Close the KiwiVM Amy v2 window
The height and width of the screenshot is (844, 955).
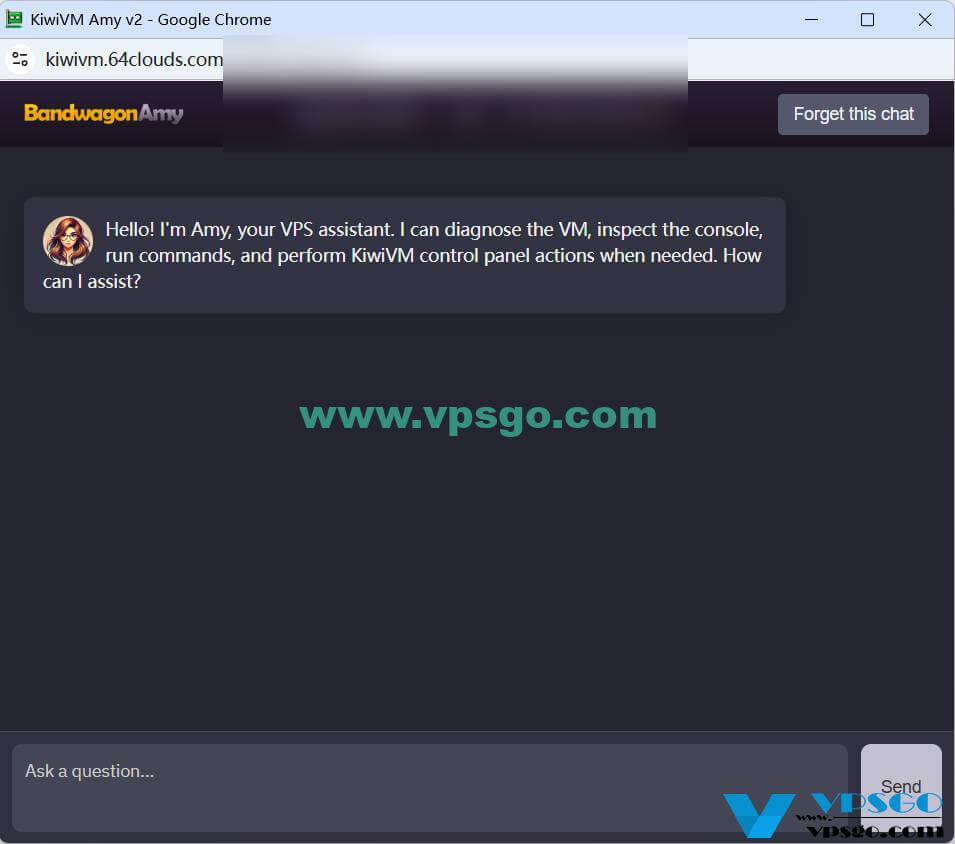point(924,19)
